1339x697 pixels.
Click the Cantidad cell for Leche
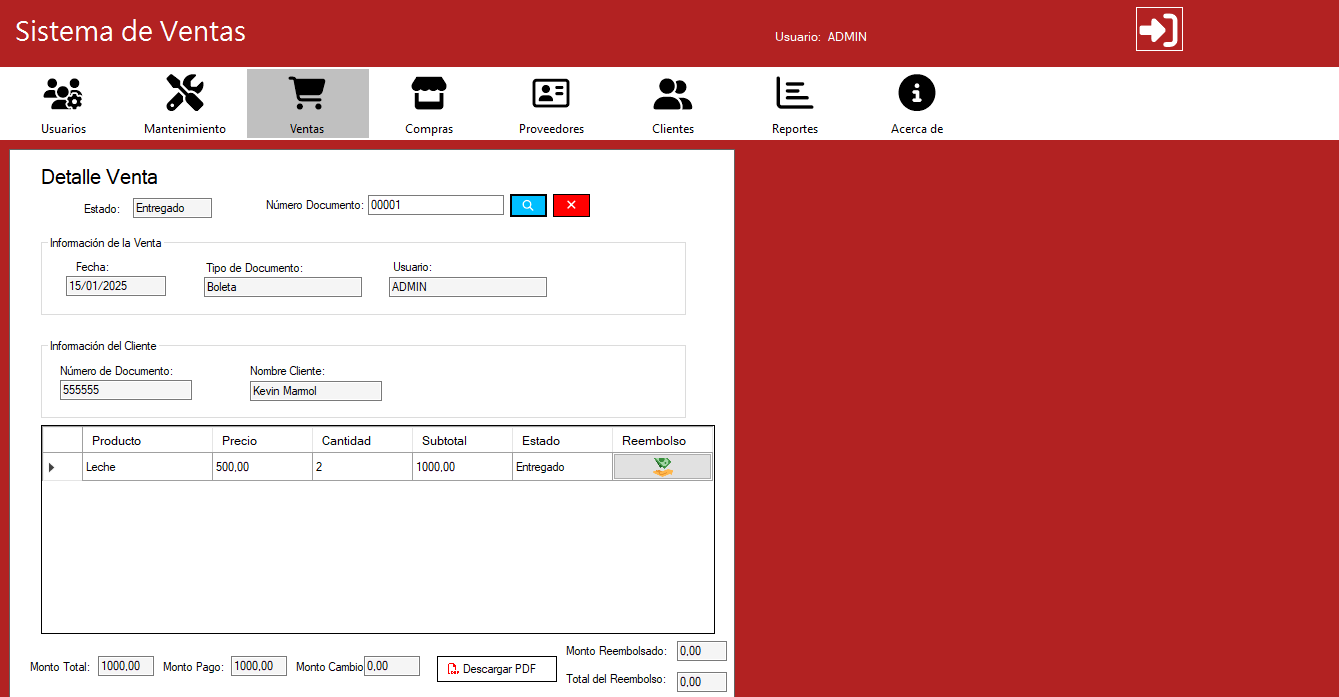click(362, 467)
